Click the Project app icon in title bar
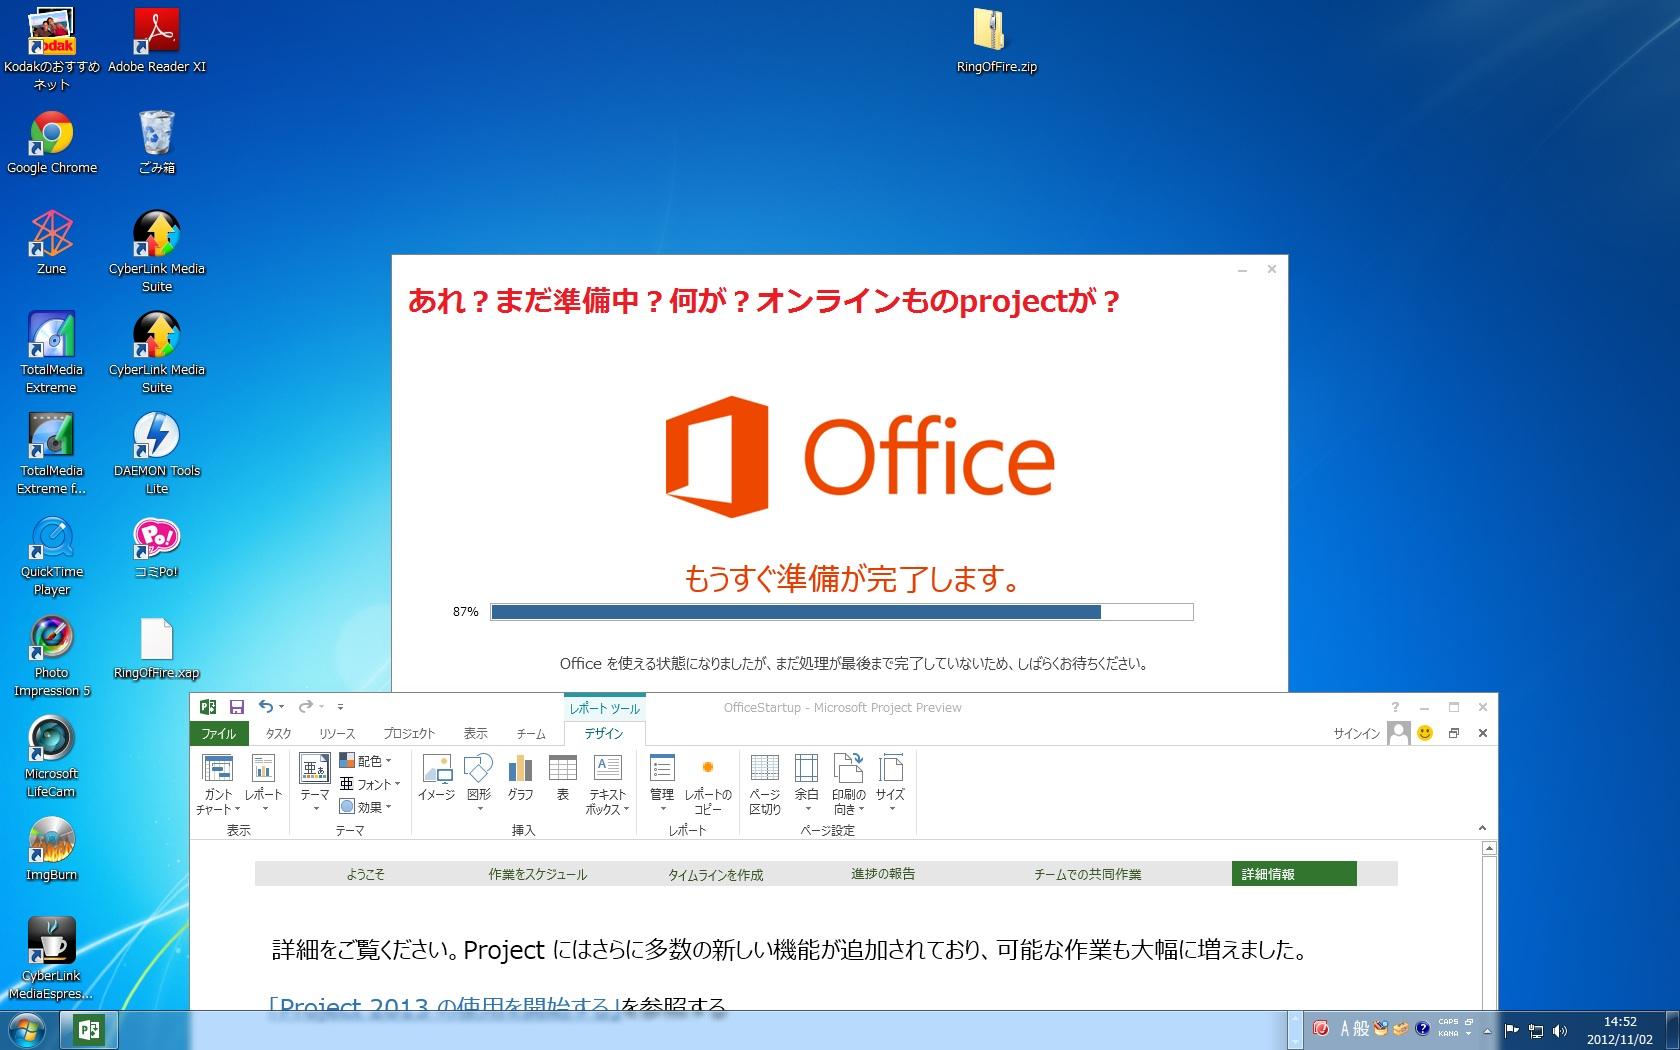 (208, 707)
